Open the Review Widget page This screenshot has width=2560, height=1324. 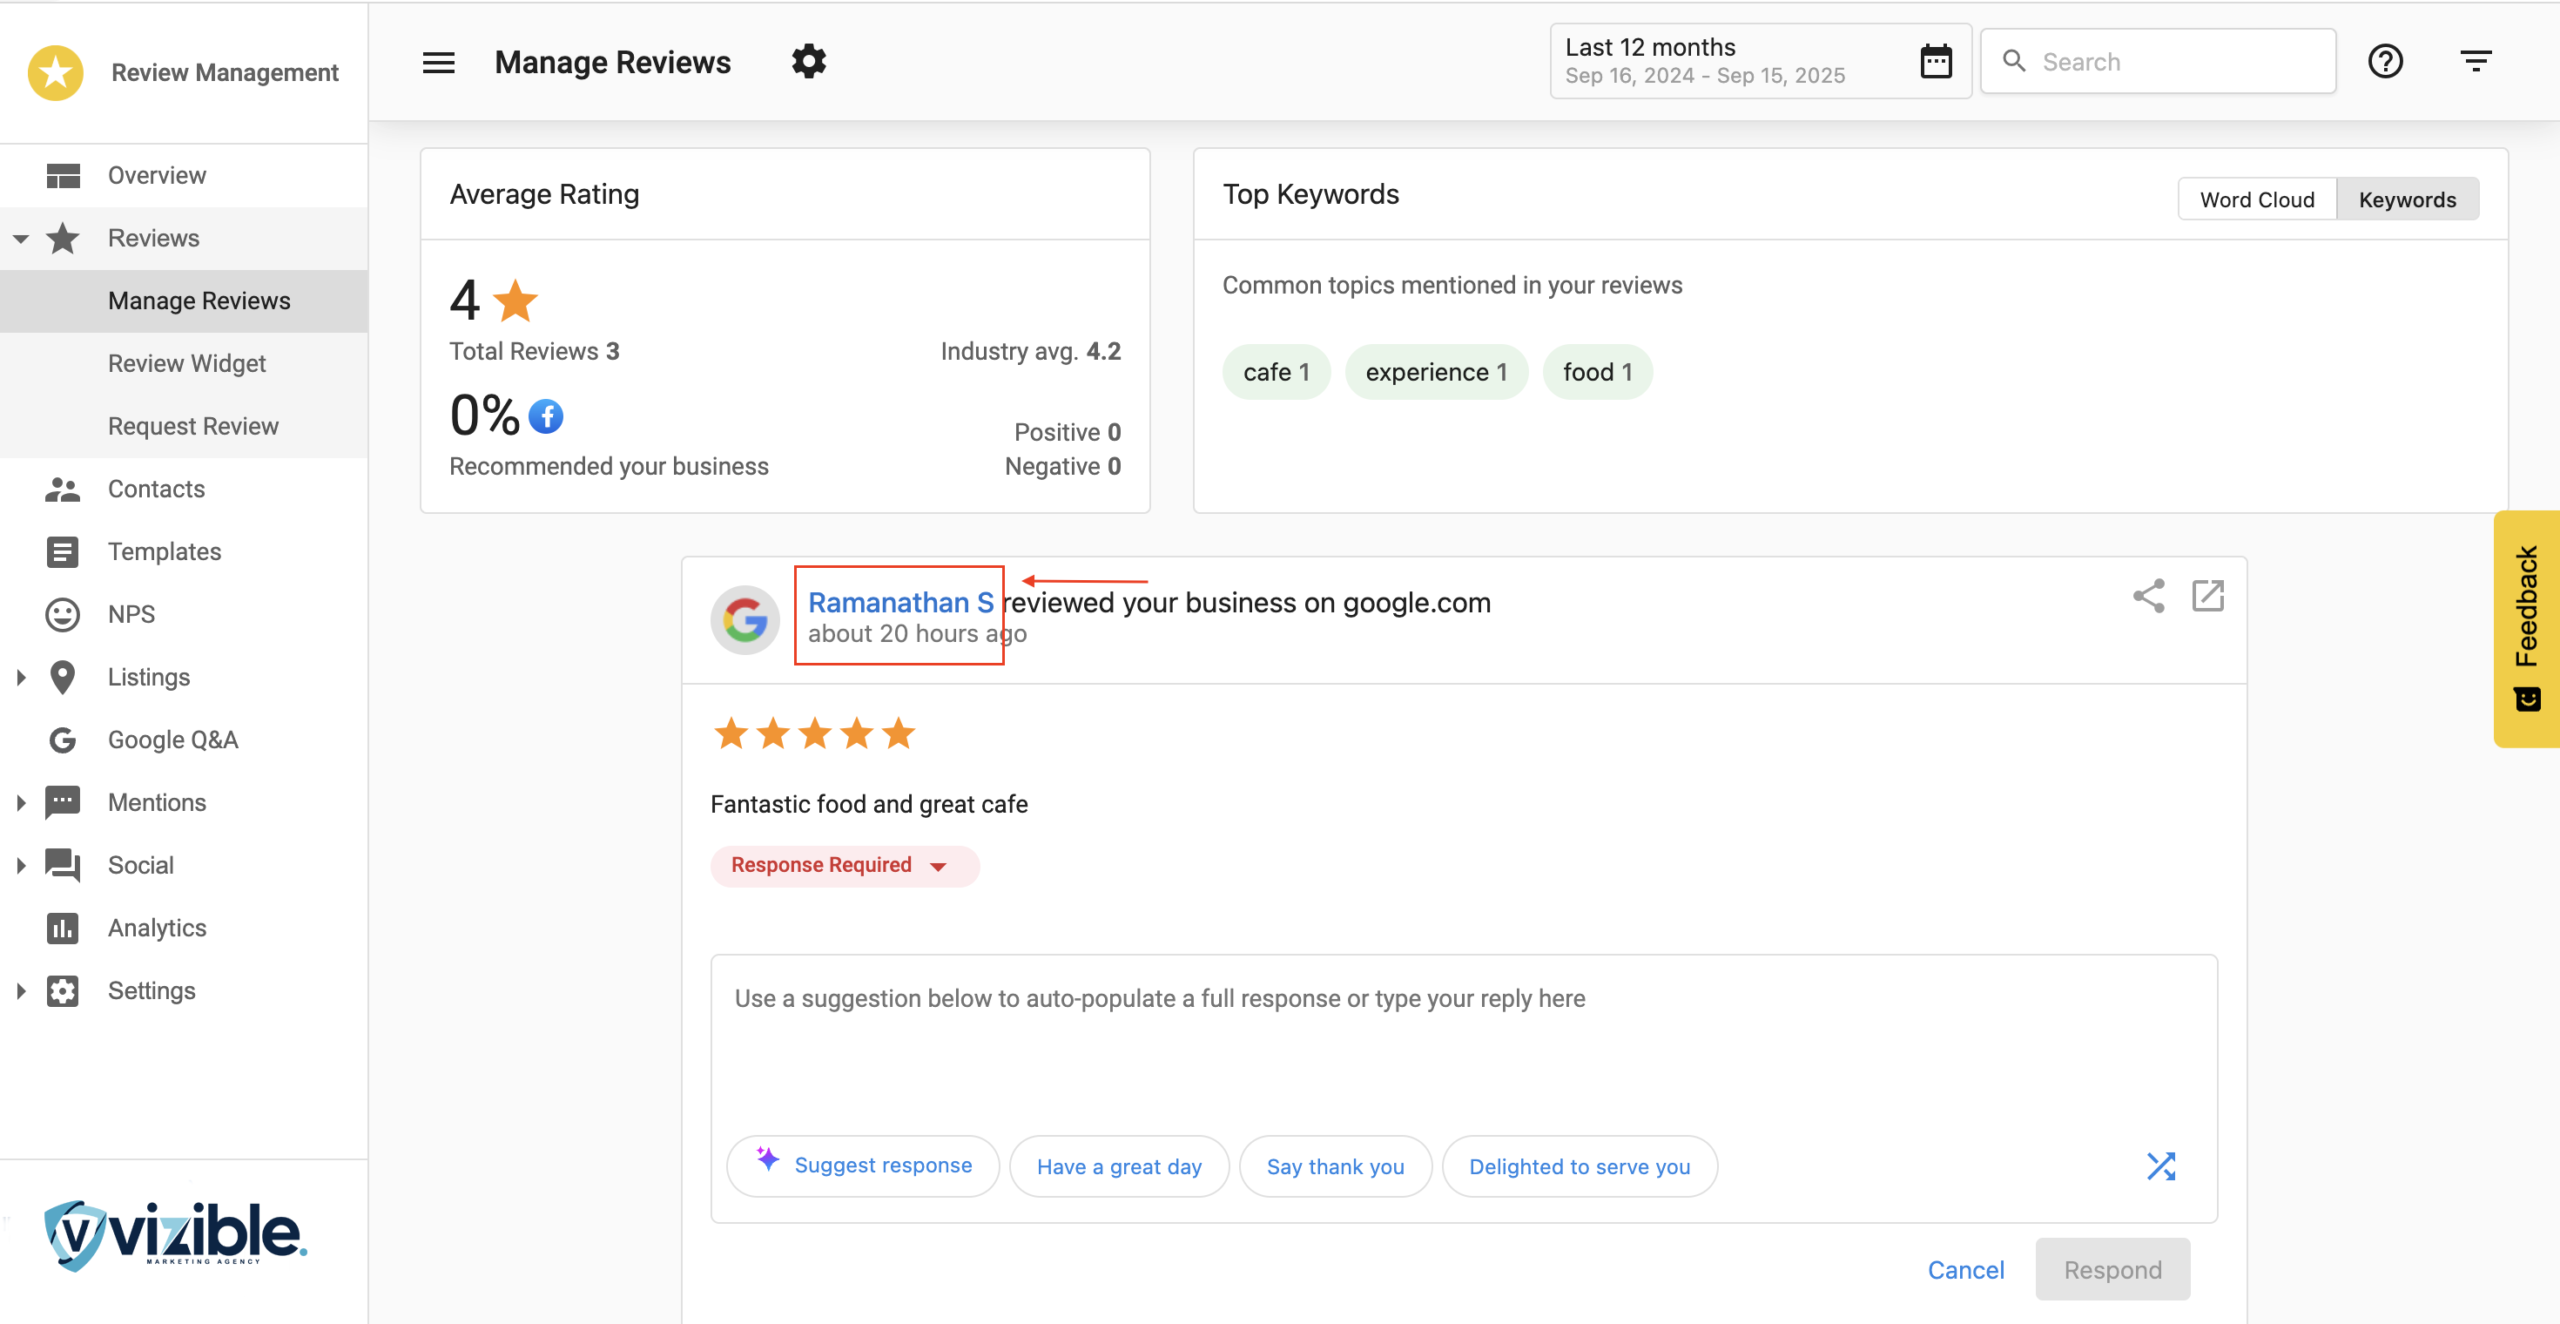pyautogui.click(x=187, y=363)
